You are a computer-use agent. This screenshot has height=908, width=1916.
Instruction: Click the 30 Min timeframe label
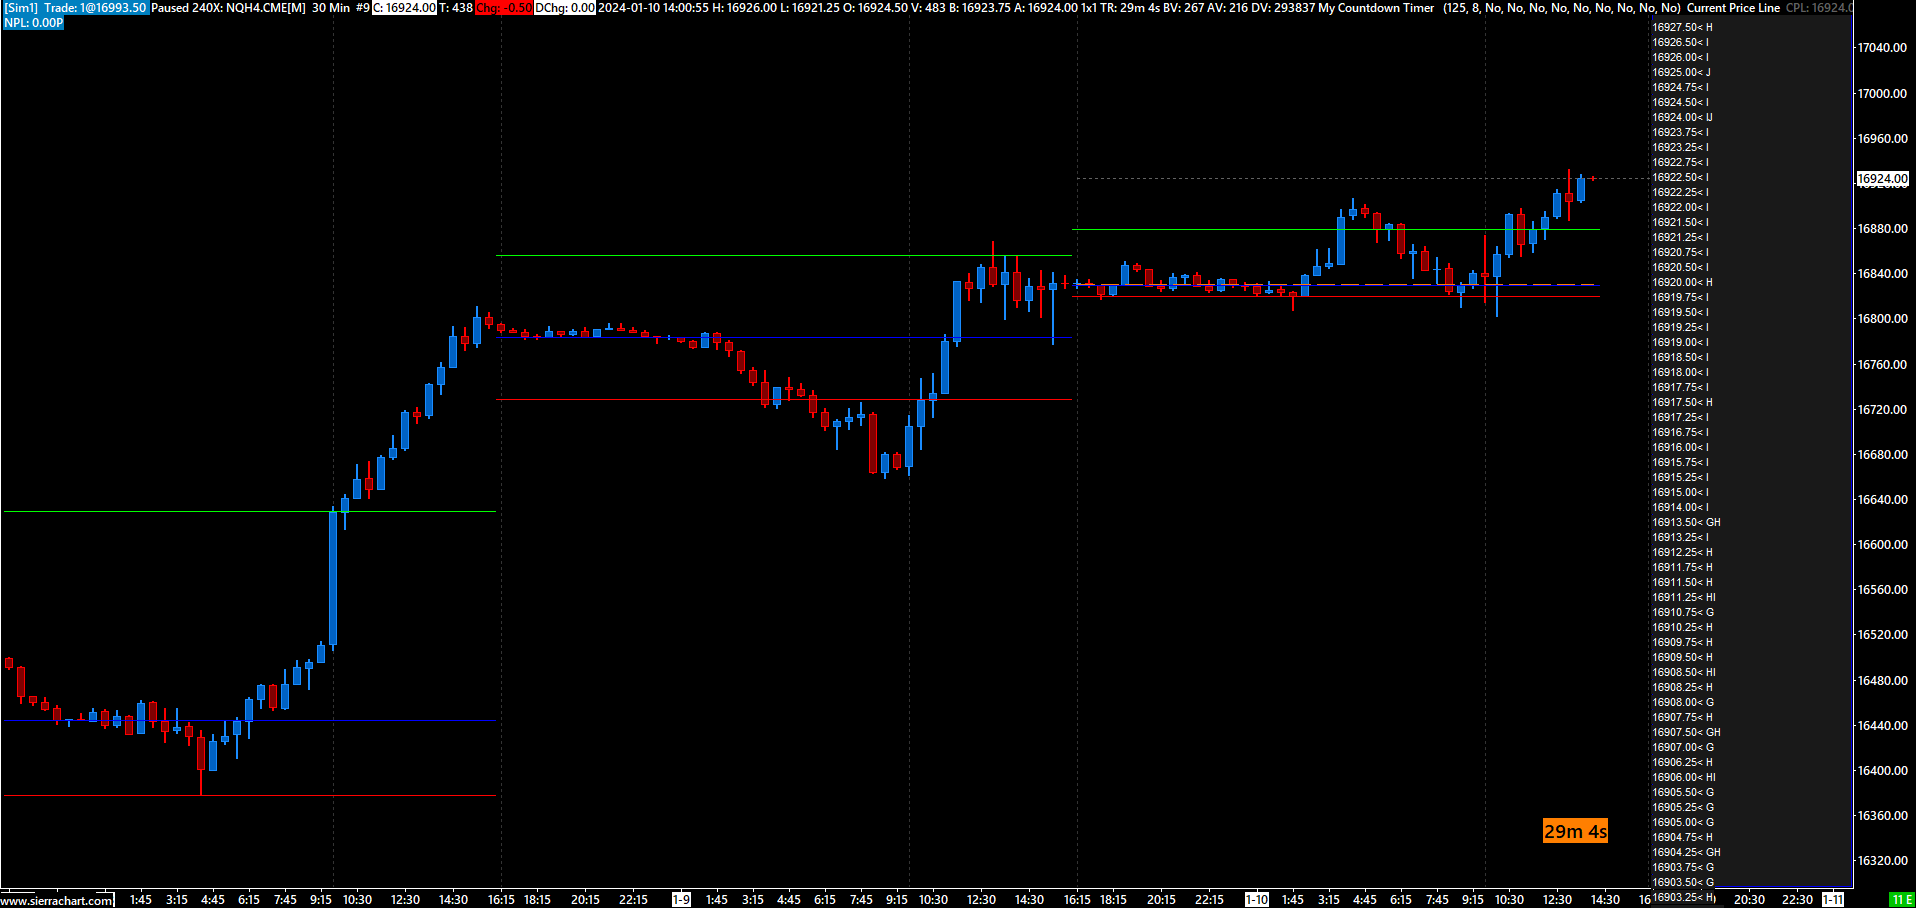[331, 8]
